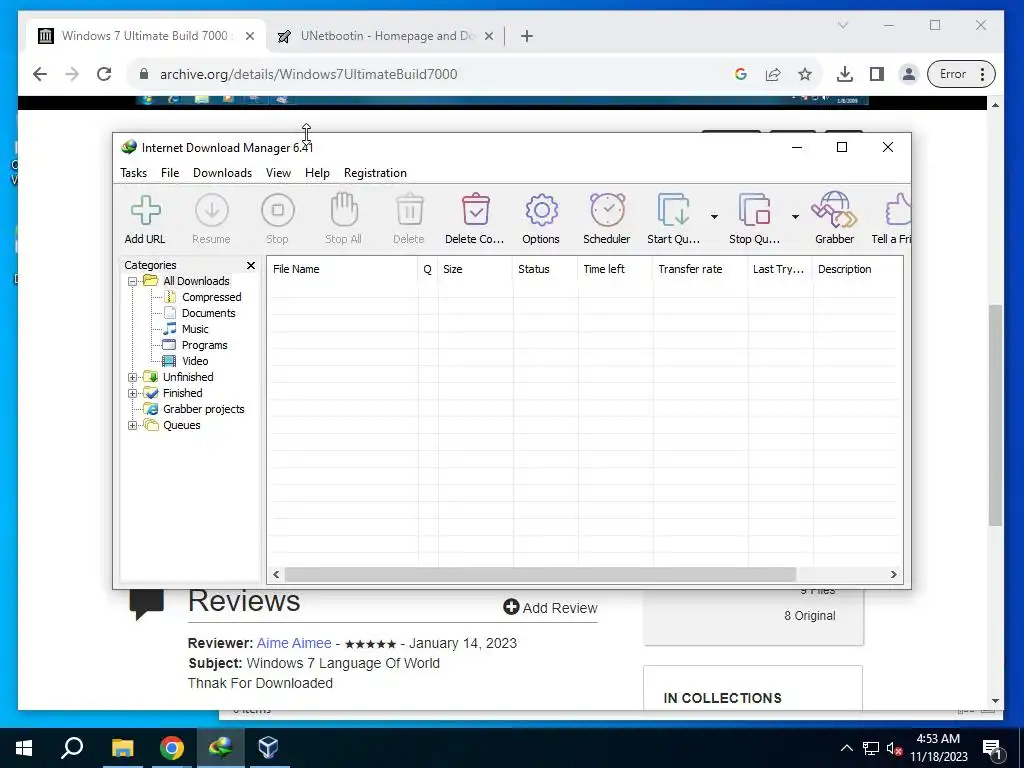Click the Error menu button in Chrome
Image resolution: width=1024 pixels, height=768 pixels.
961,74
